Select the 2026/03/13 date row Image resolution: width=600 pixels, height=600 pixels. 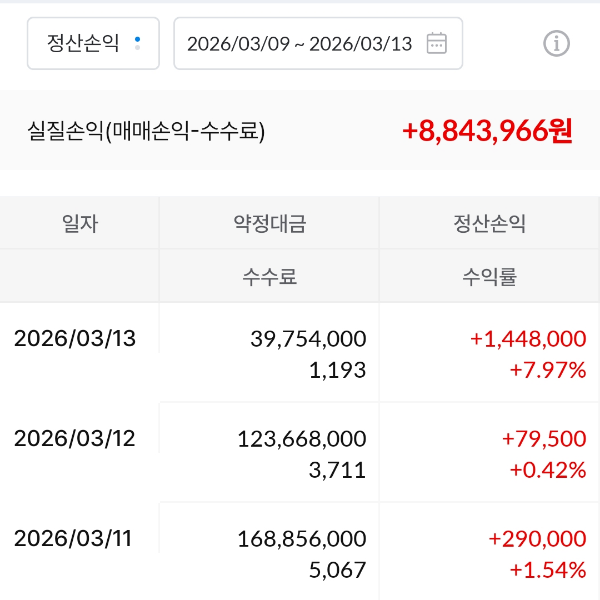74,338
